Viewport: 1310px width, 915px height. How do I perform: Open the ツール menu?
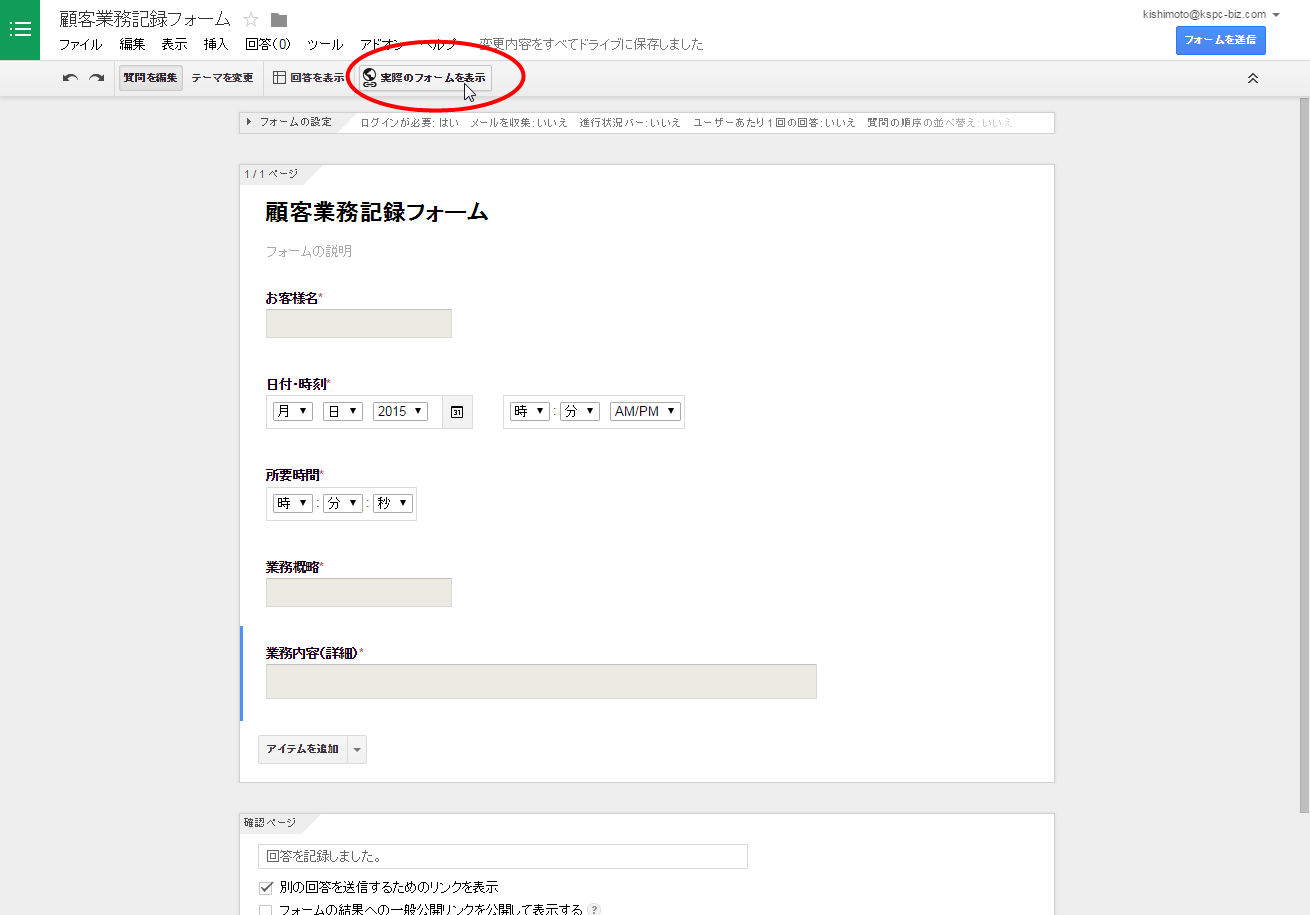325,44
